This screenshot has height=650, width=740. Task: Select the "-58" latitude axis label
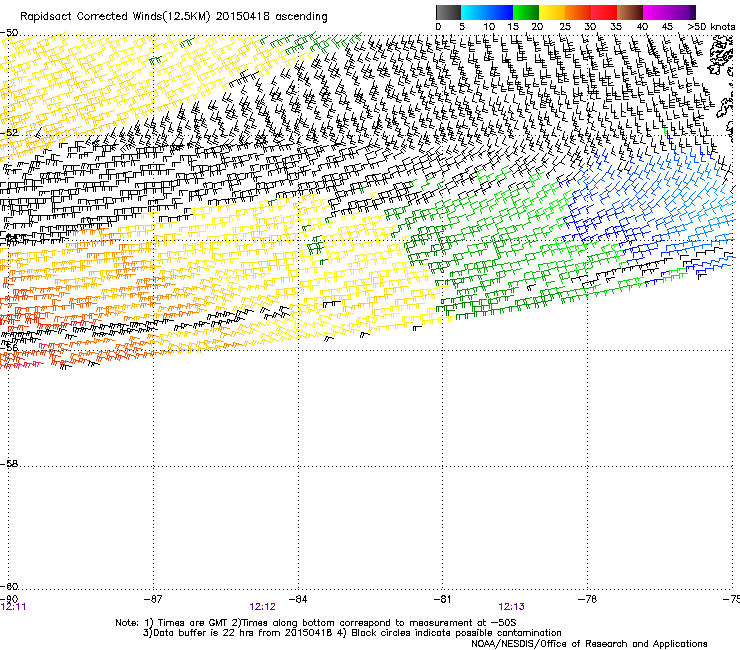pyautogui.click(x=9, y=464)
